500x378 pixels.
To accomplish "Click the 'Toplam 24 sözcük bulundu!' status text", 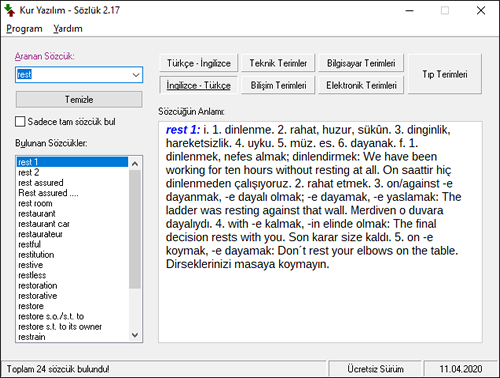I will (58, 369).
